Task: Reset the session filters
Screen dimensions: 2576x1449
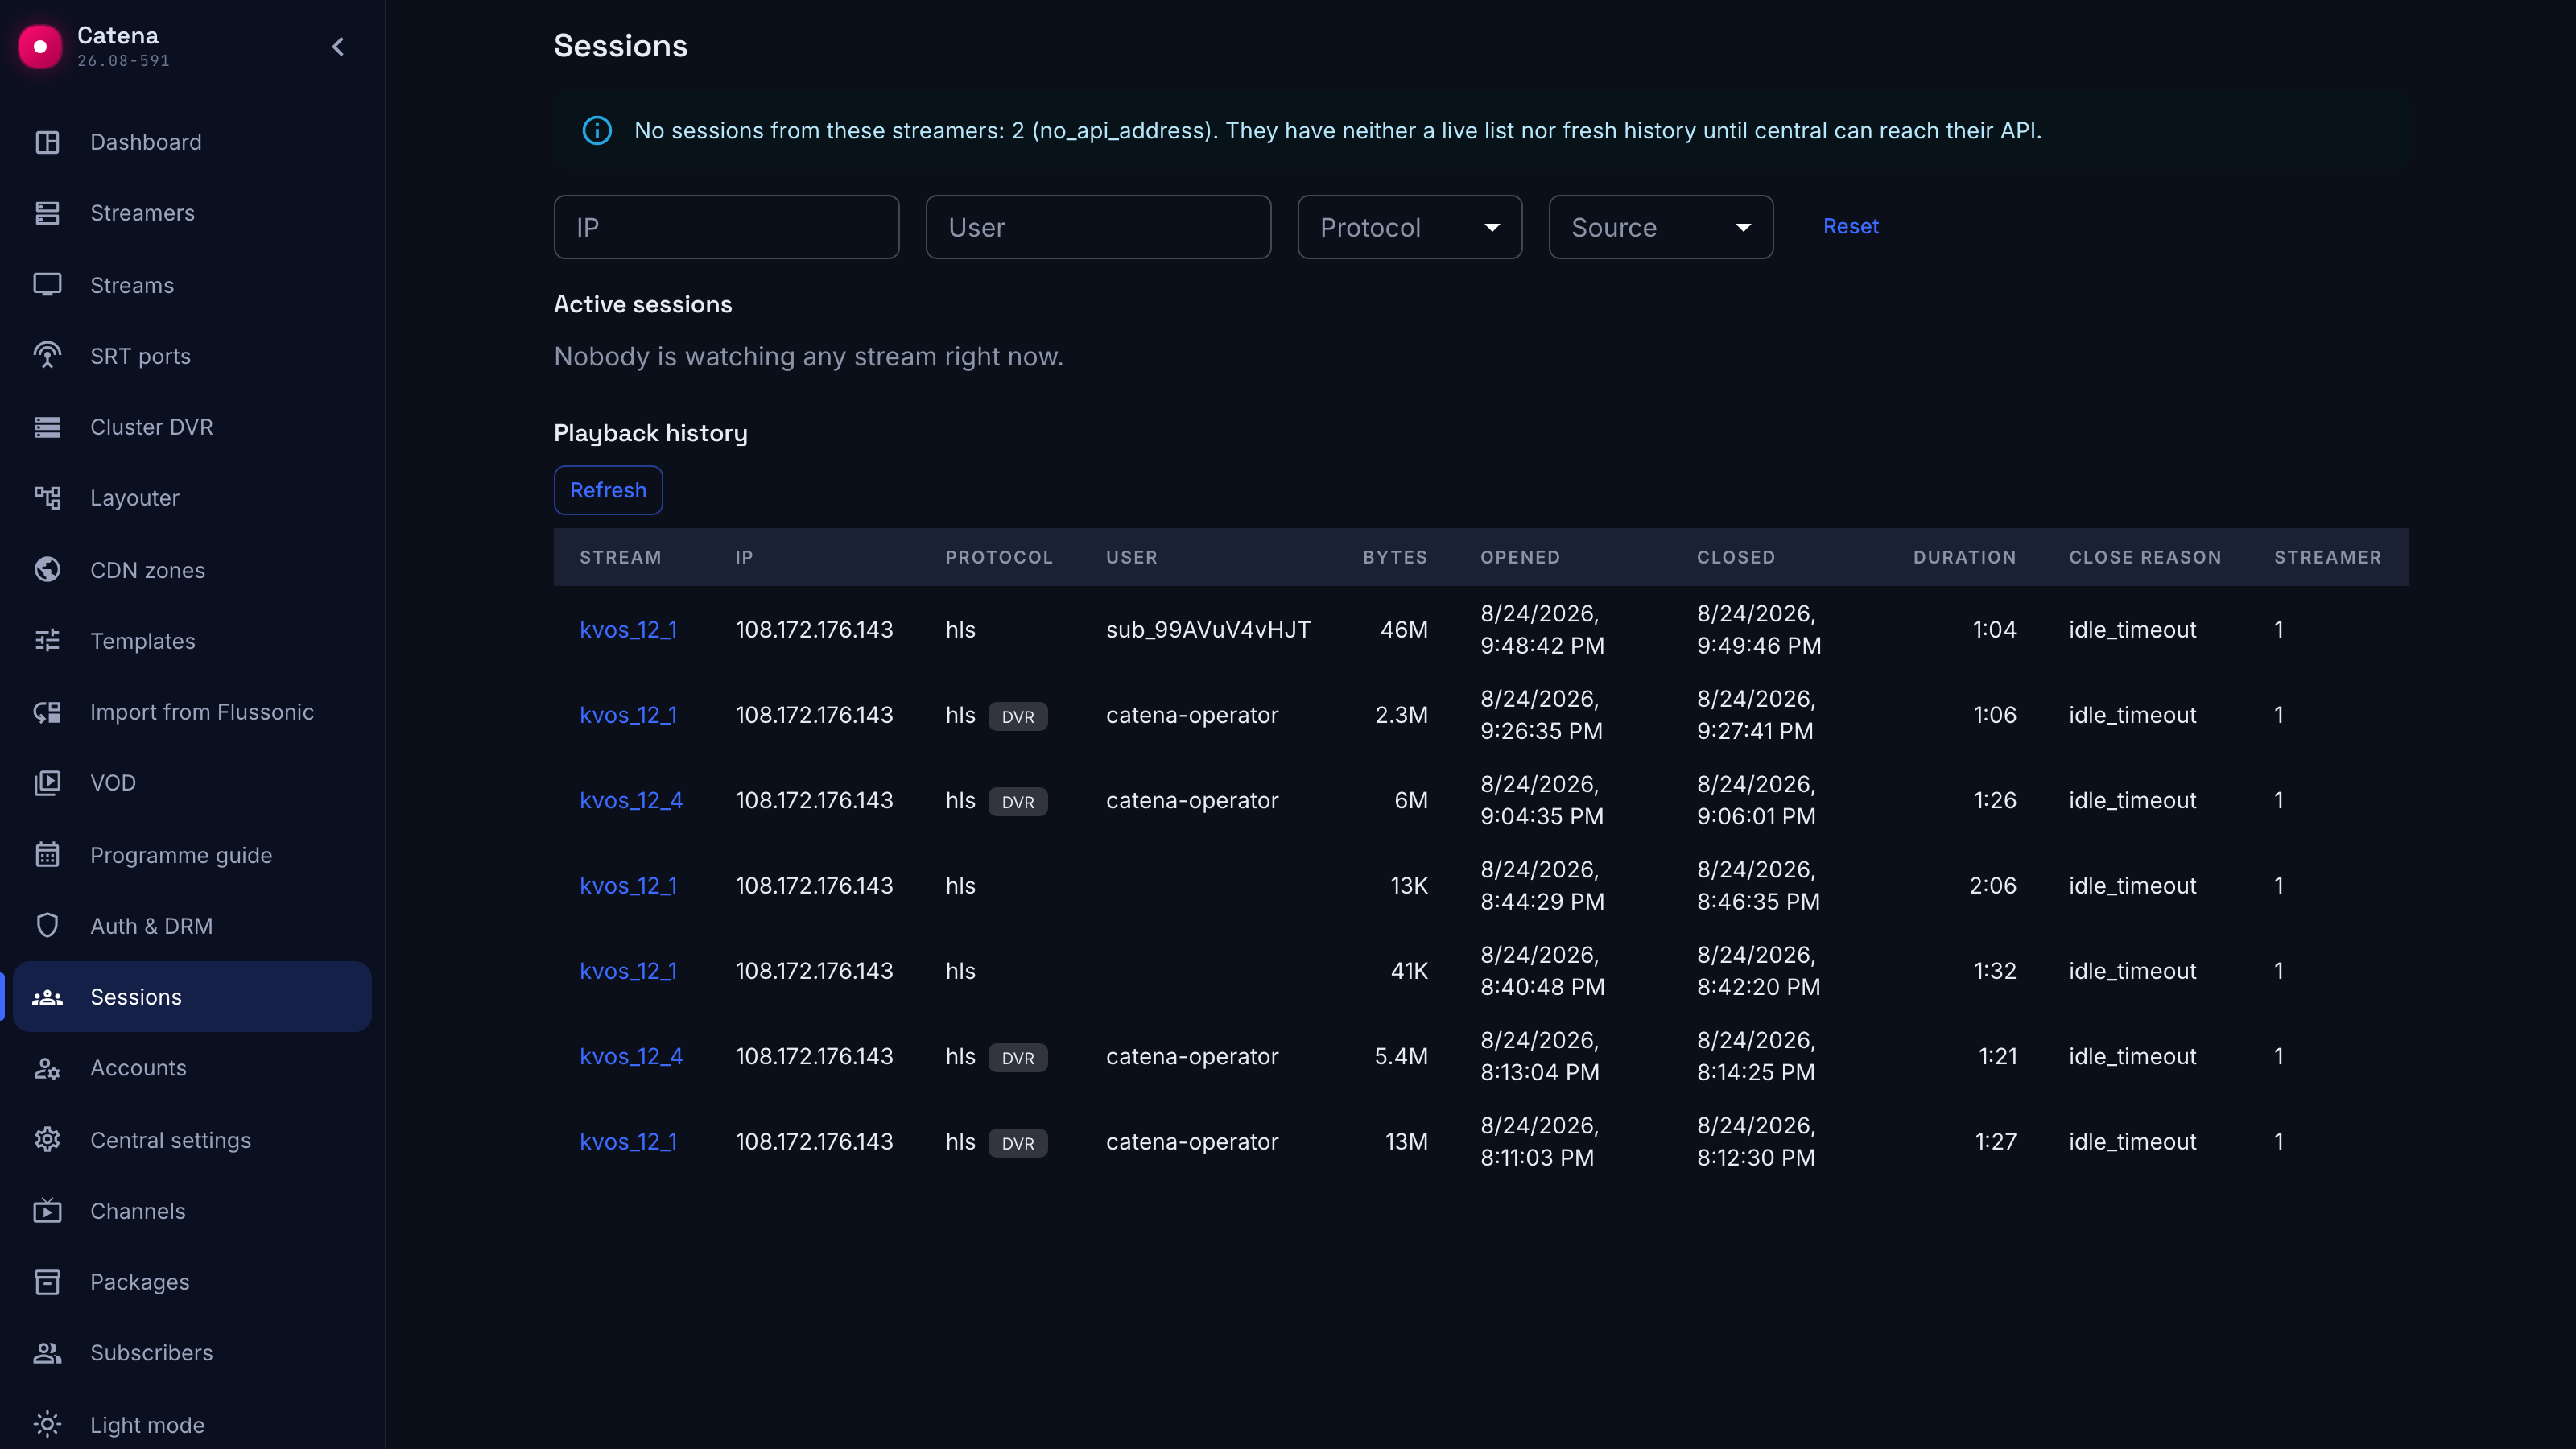Action: pyautogui.click(x=1850, y=227)
